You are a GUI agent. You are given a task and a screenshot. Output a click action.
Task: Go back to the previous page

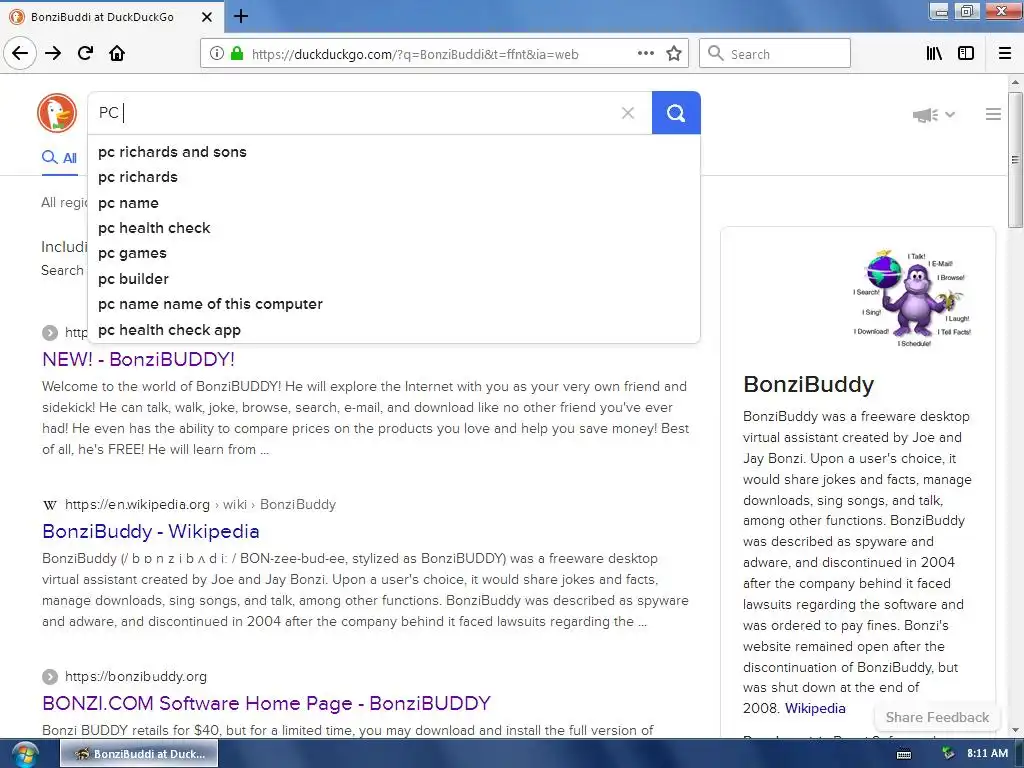click(x=20, y=54)
